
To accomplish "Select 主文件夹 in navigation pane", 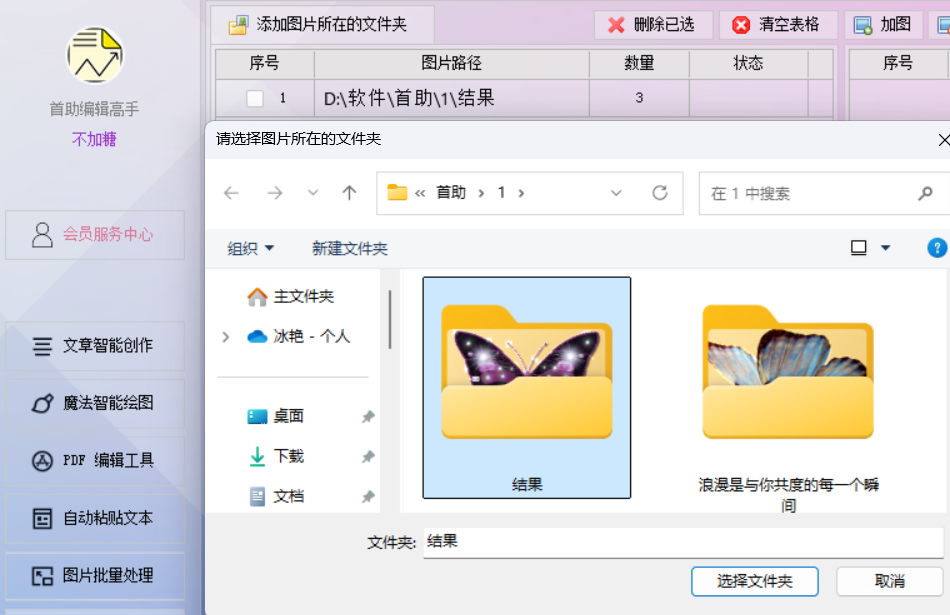I will tap(291, 296).
